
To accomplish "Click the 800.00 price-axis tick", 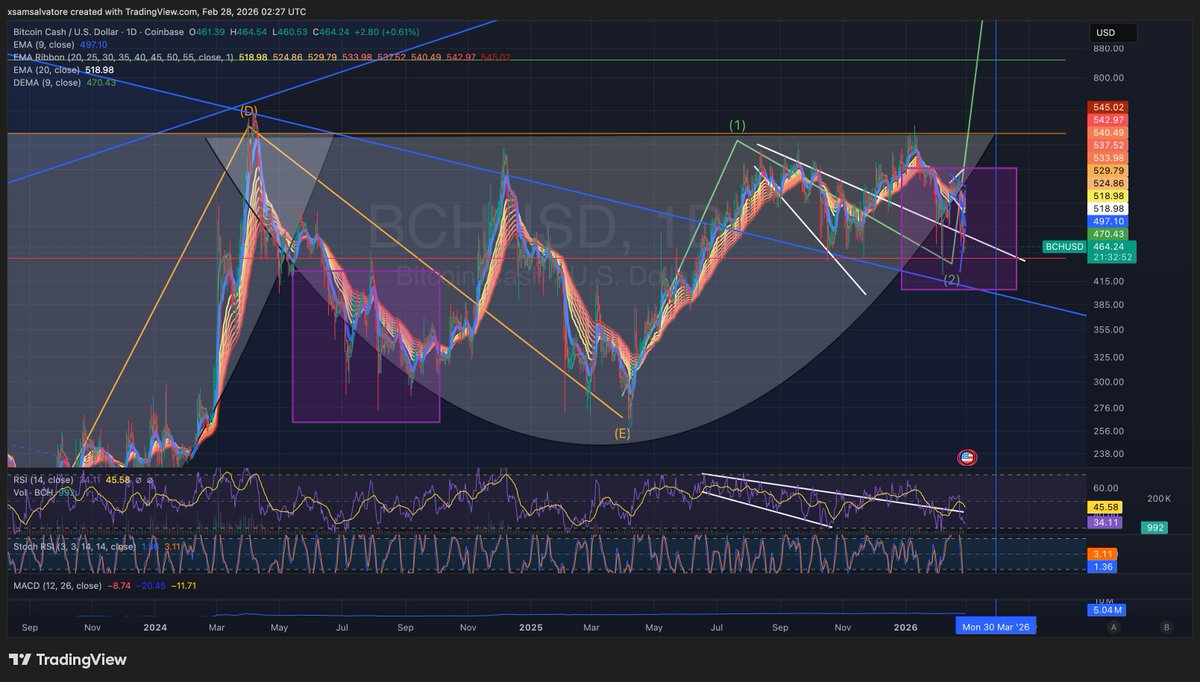I will (1107, 77).
